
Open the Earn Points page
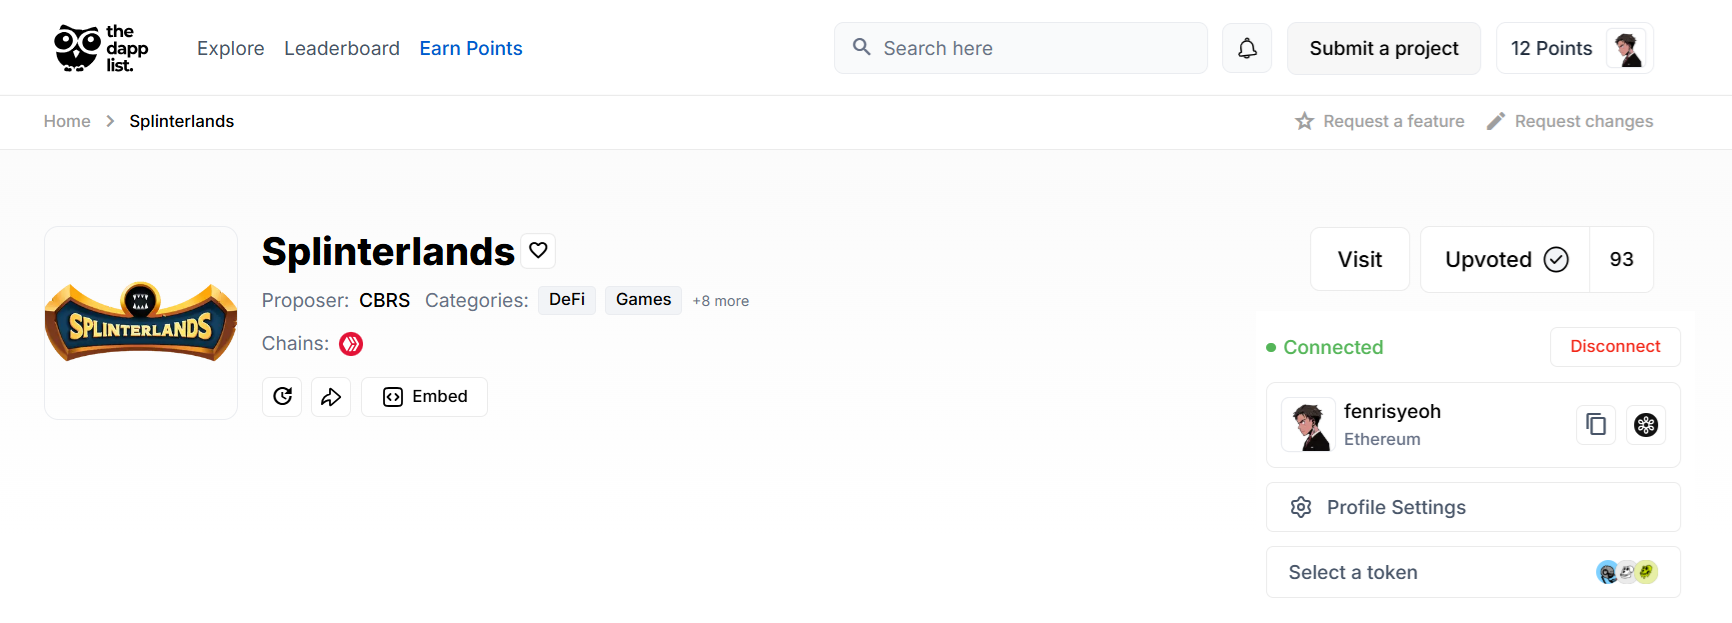tap(471, 48)
